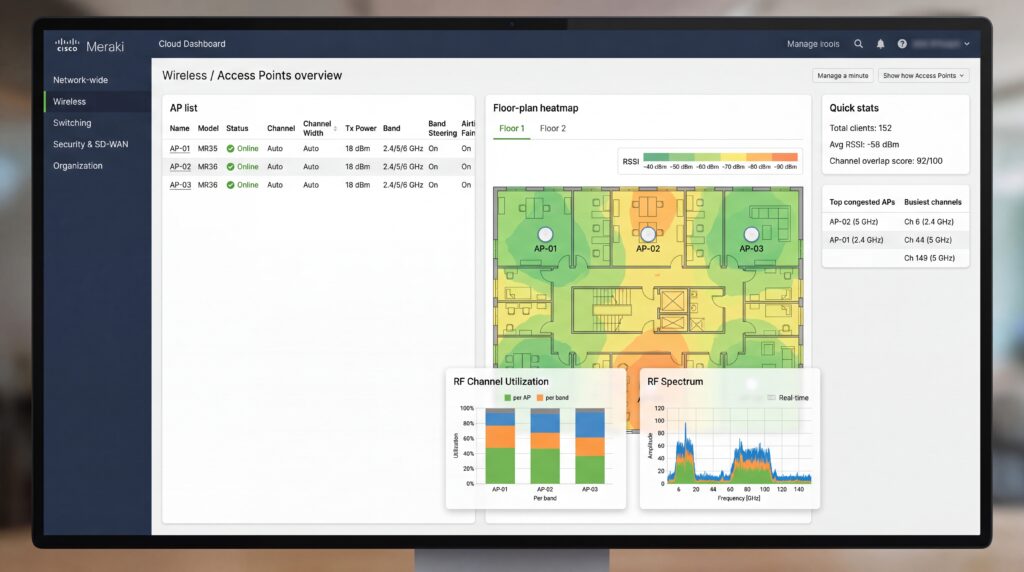1024x572 pixels.
Task: Click the Manage a minute button
Action: [842, 76]
